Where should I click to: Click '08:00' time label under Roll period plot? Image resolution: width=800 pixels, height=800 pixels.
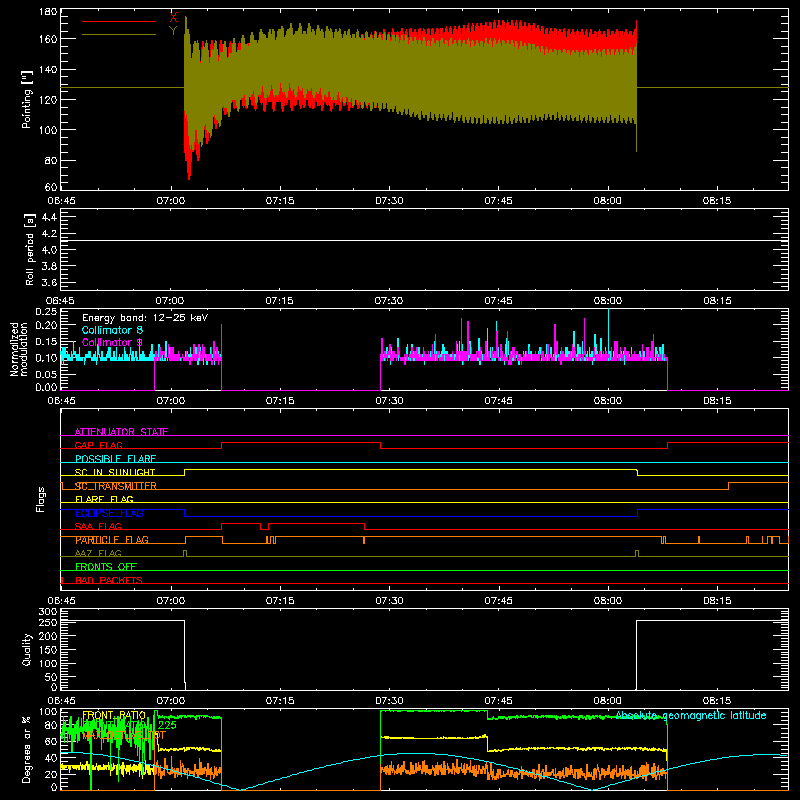pyautogui.click(x=608, y=301)
